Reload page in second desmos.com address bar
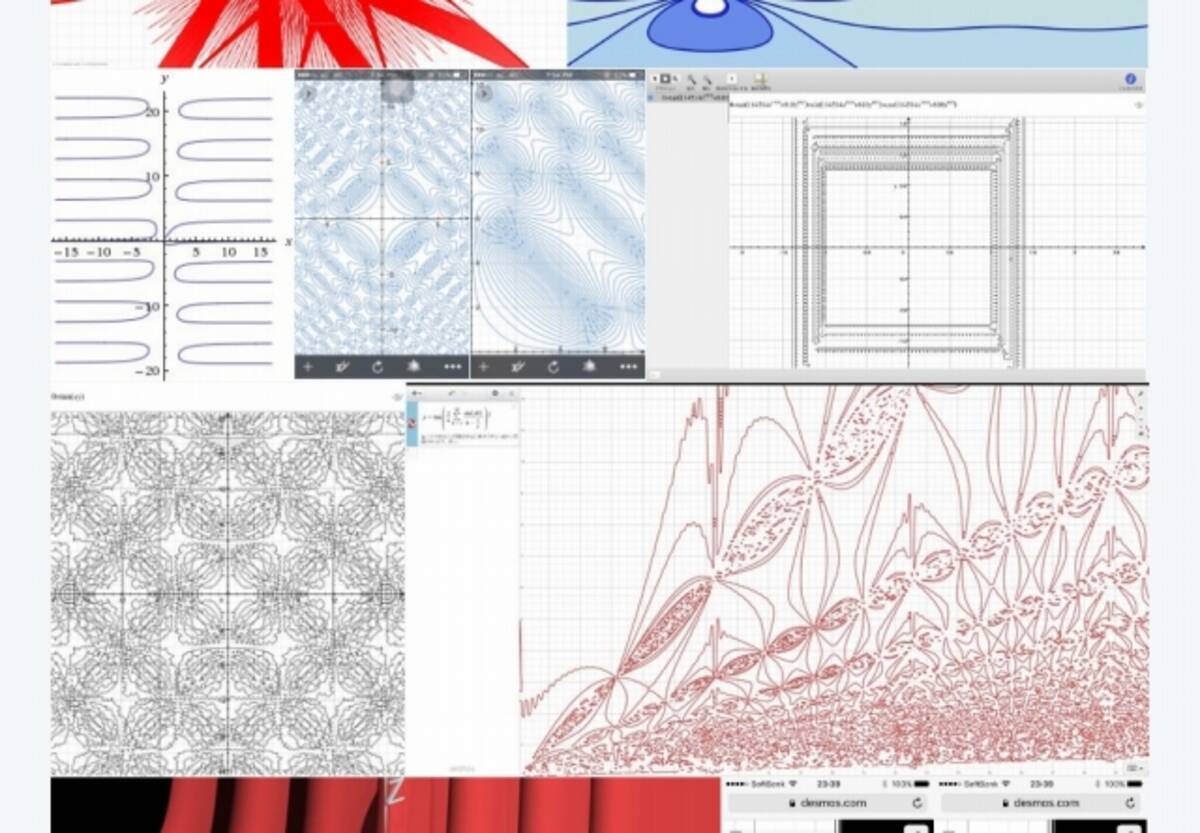1200x833 pixels. point(1131,803)
